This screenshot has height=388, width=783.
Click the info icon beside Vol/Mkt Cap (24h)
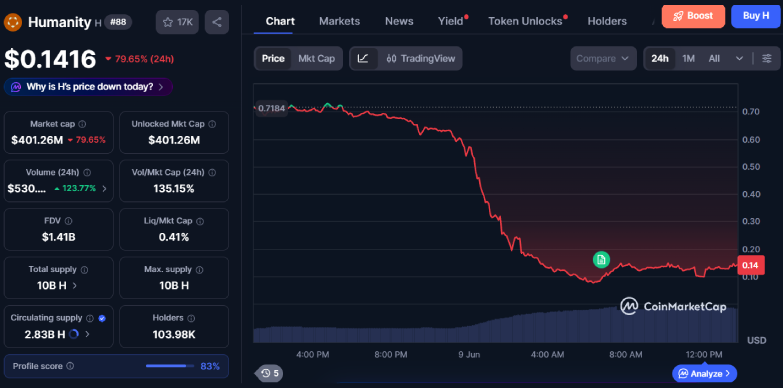click(x=212, y=172)
